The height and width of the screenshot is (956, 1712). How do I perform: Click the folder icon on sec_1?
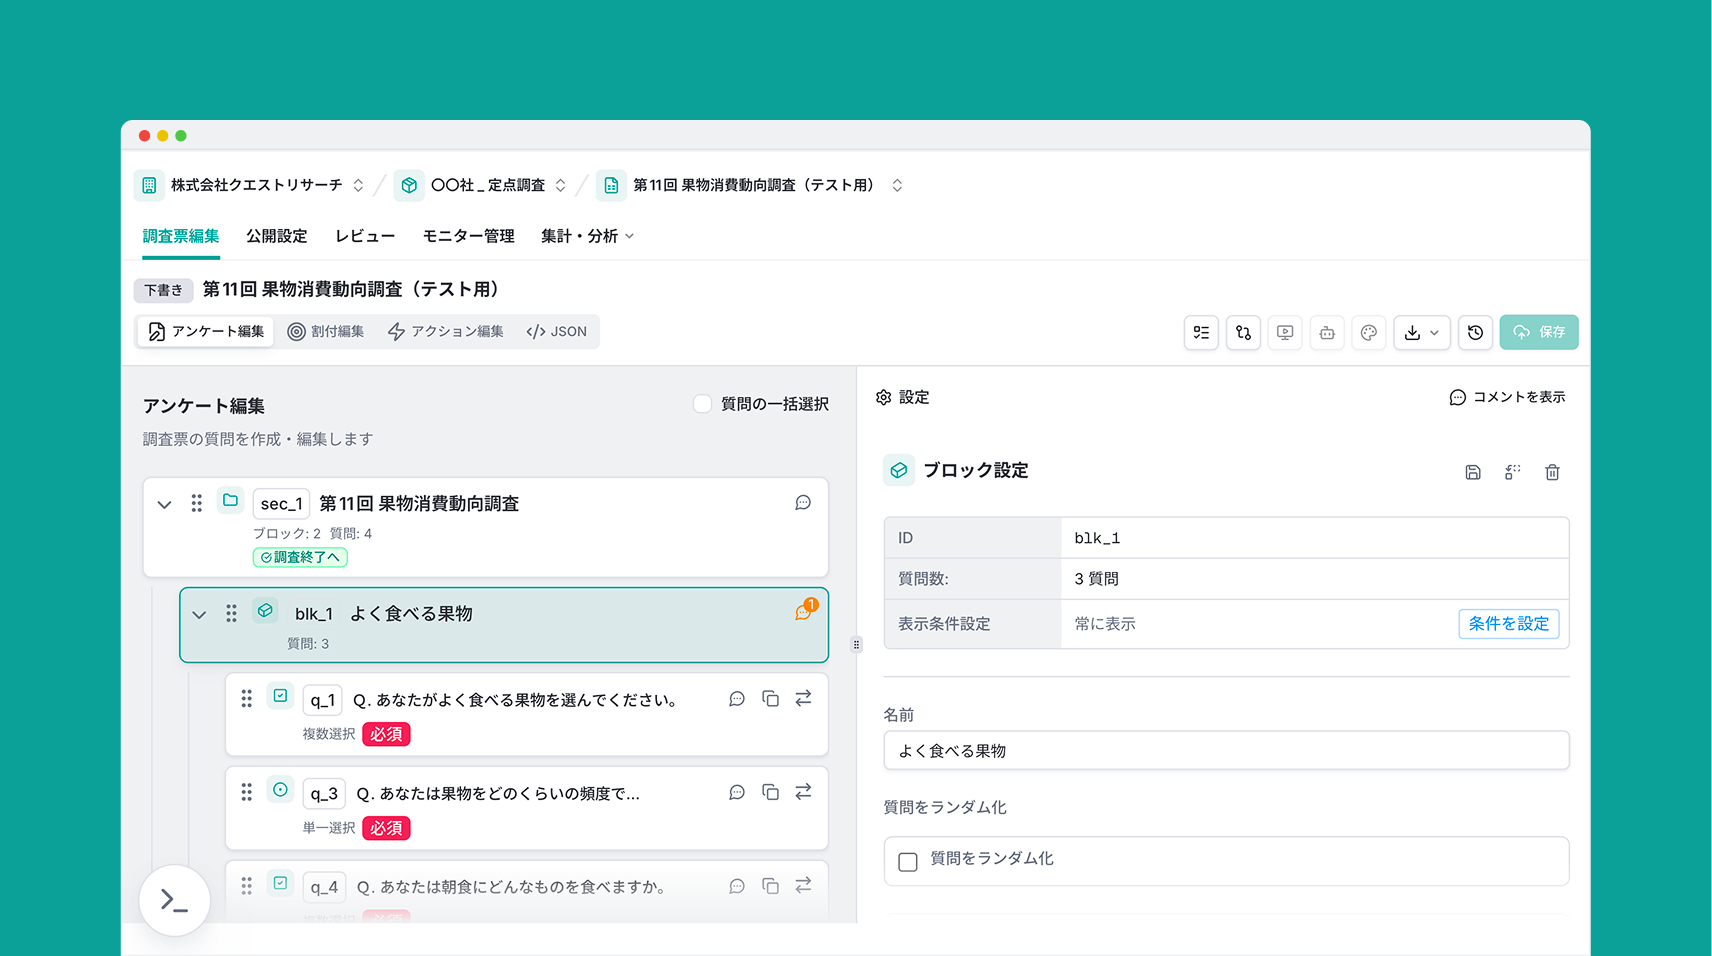[x=231, y=500]
